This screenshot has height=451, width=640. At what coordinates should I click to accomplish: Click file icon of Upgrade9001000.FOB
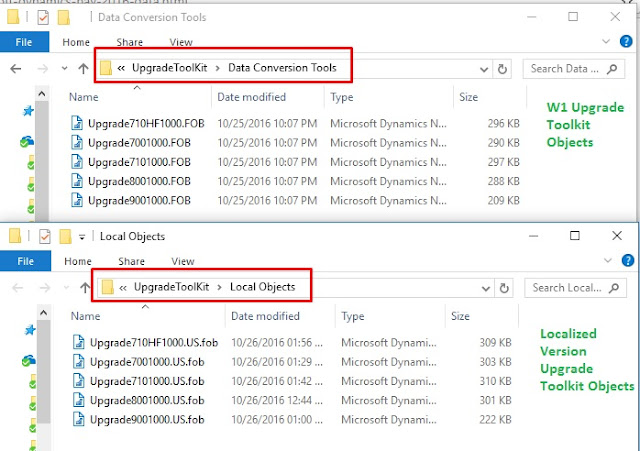click(77, 200)
